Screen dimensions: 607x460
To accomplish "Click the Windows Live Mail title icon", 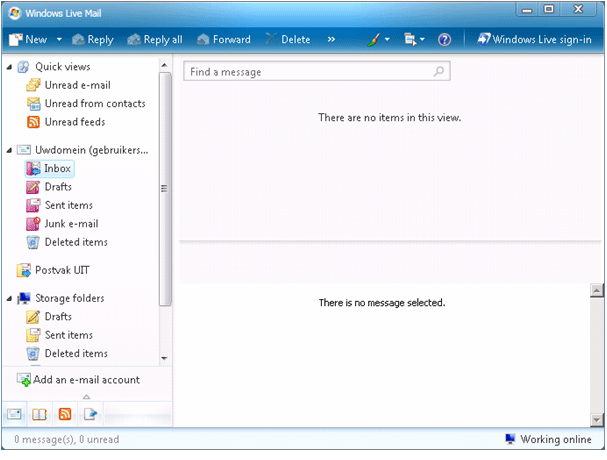I will point(15,13).
